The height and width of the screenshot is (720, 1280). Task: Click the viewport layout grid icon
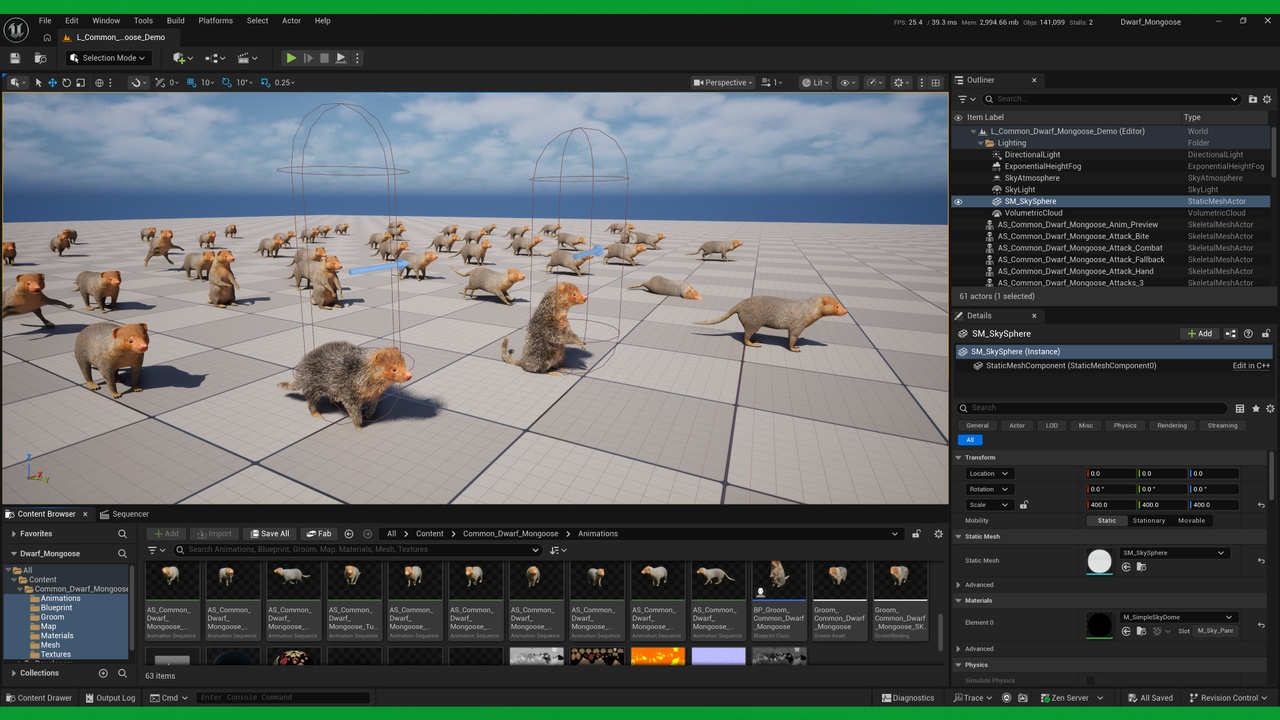click(936, 82)
